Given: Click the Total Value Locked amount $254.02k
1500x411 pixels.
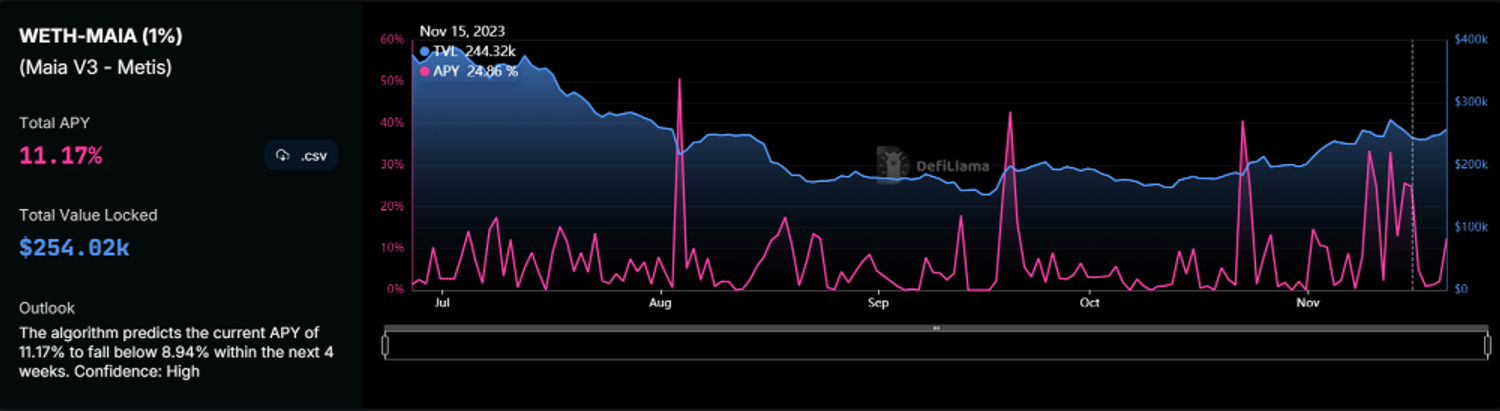Looking at the screenshot, I should (74, 248).
